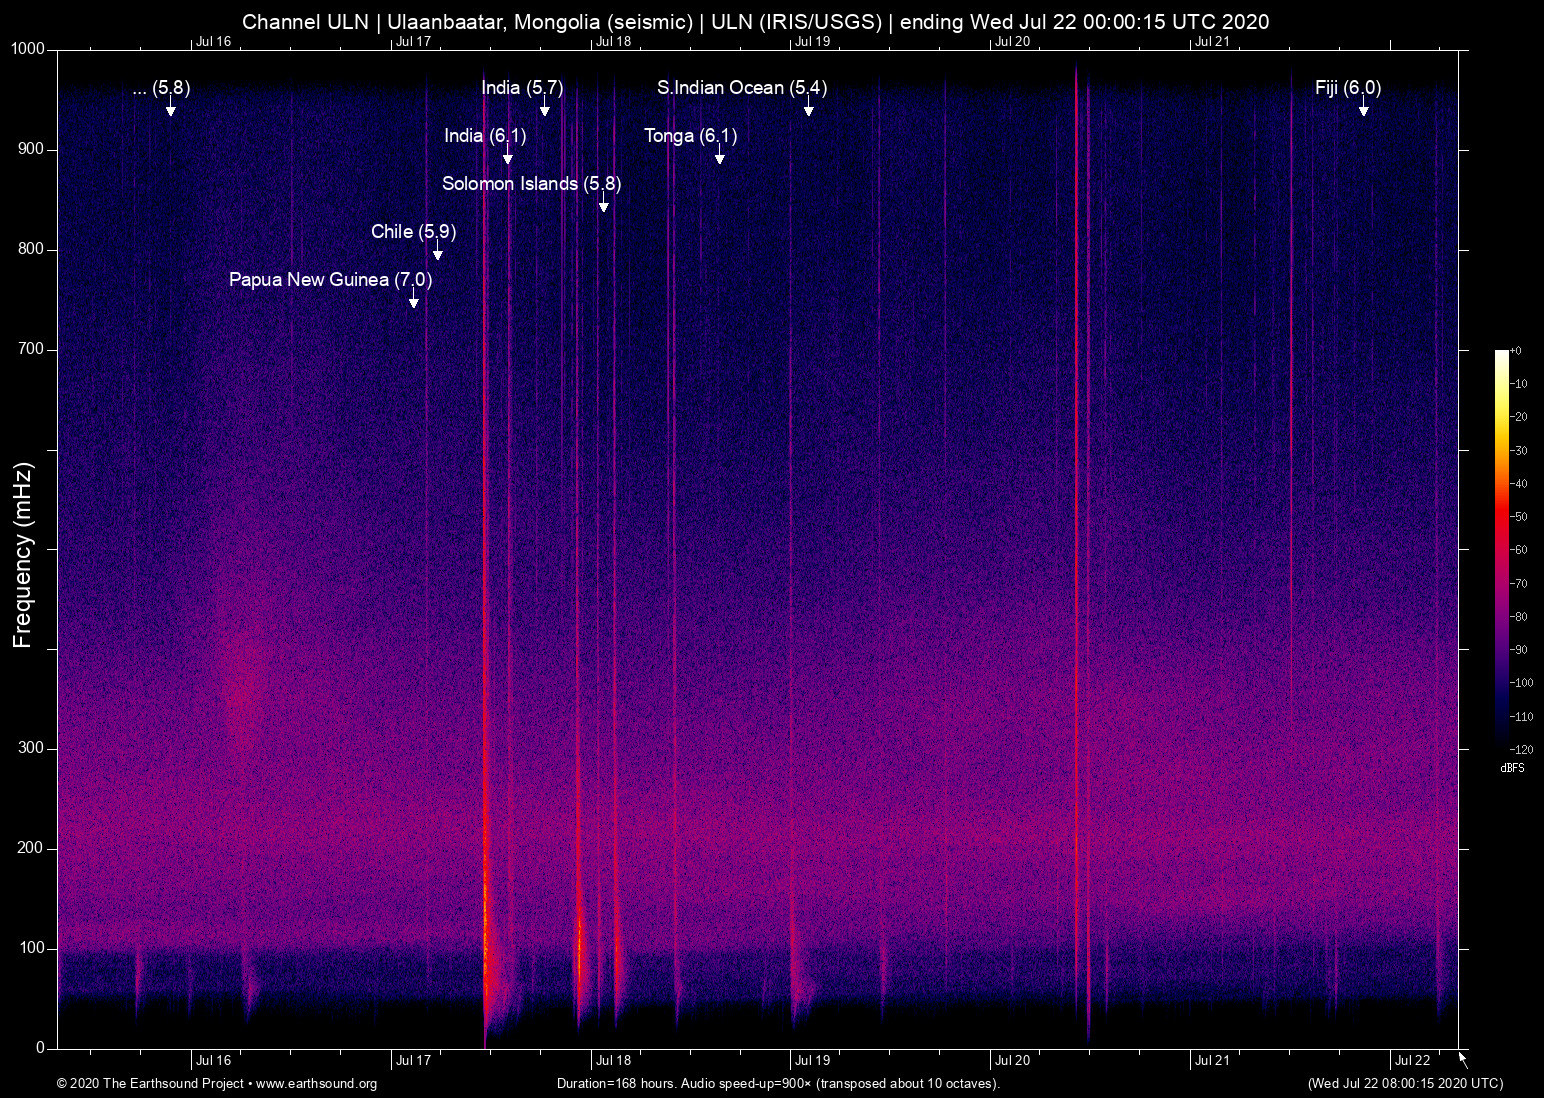Select the S.Indian Ocean (5.4) arrow

click(808, 110)
